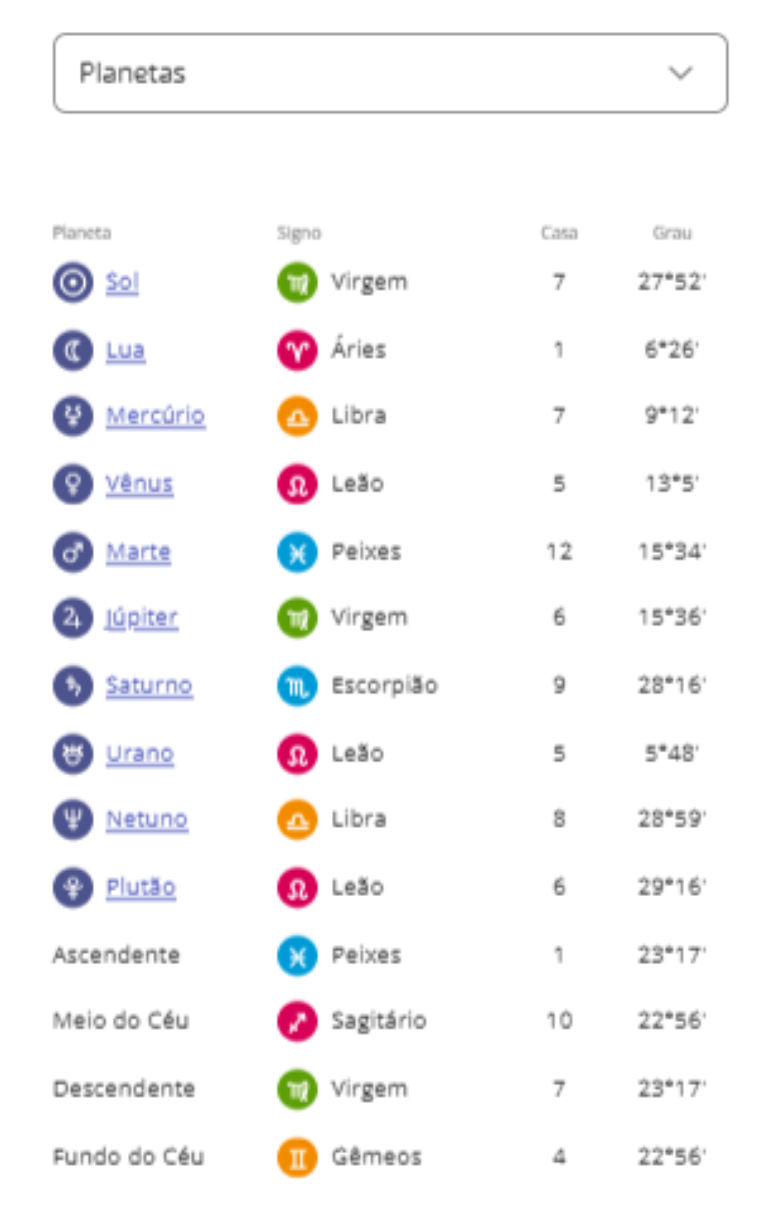Click the Vênus symbol icon
Viewport: 774px width, 1208px height.
pyautogui.click(x=72, y=484)
